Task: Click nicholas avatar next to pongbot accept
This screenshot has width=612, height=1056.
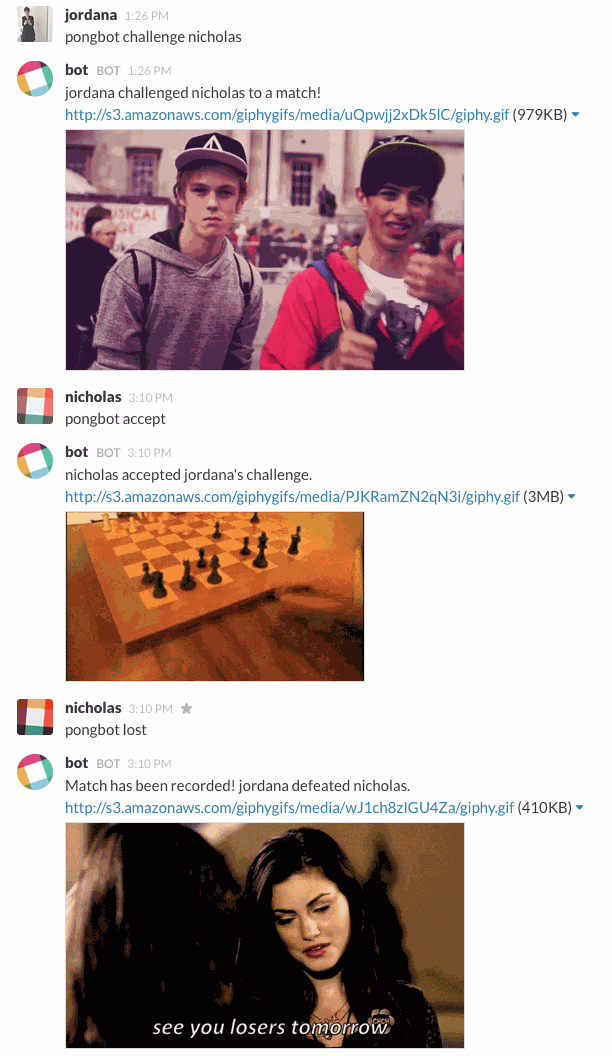Action: tap(34, 406)
